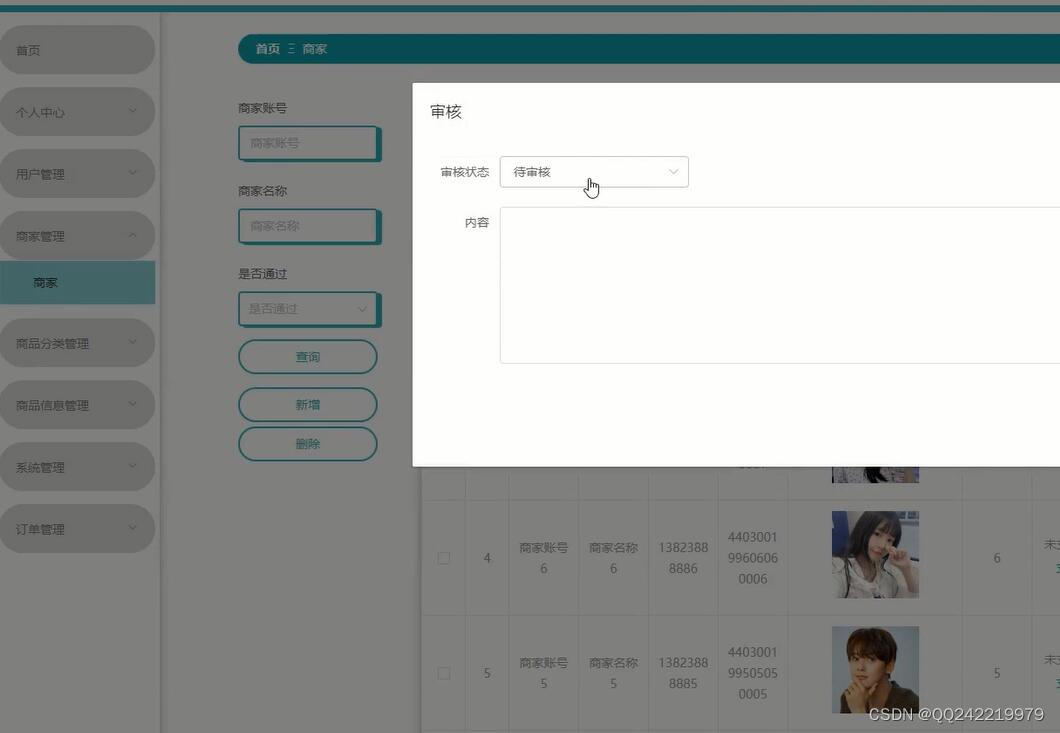Expand the 商品信息管理 sidebar menu
Viewport: 1060px width, 733px height.
click(x=78, y=404)
